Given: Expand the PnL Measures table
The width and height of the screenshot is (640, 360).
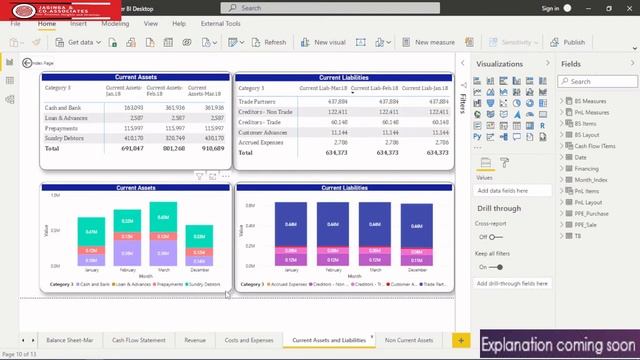Looking at the screenshot, I should pos(562,112).
